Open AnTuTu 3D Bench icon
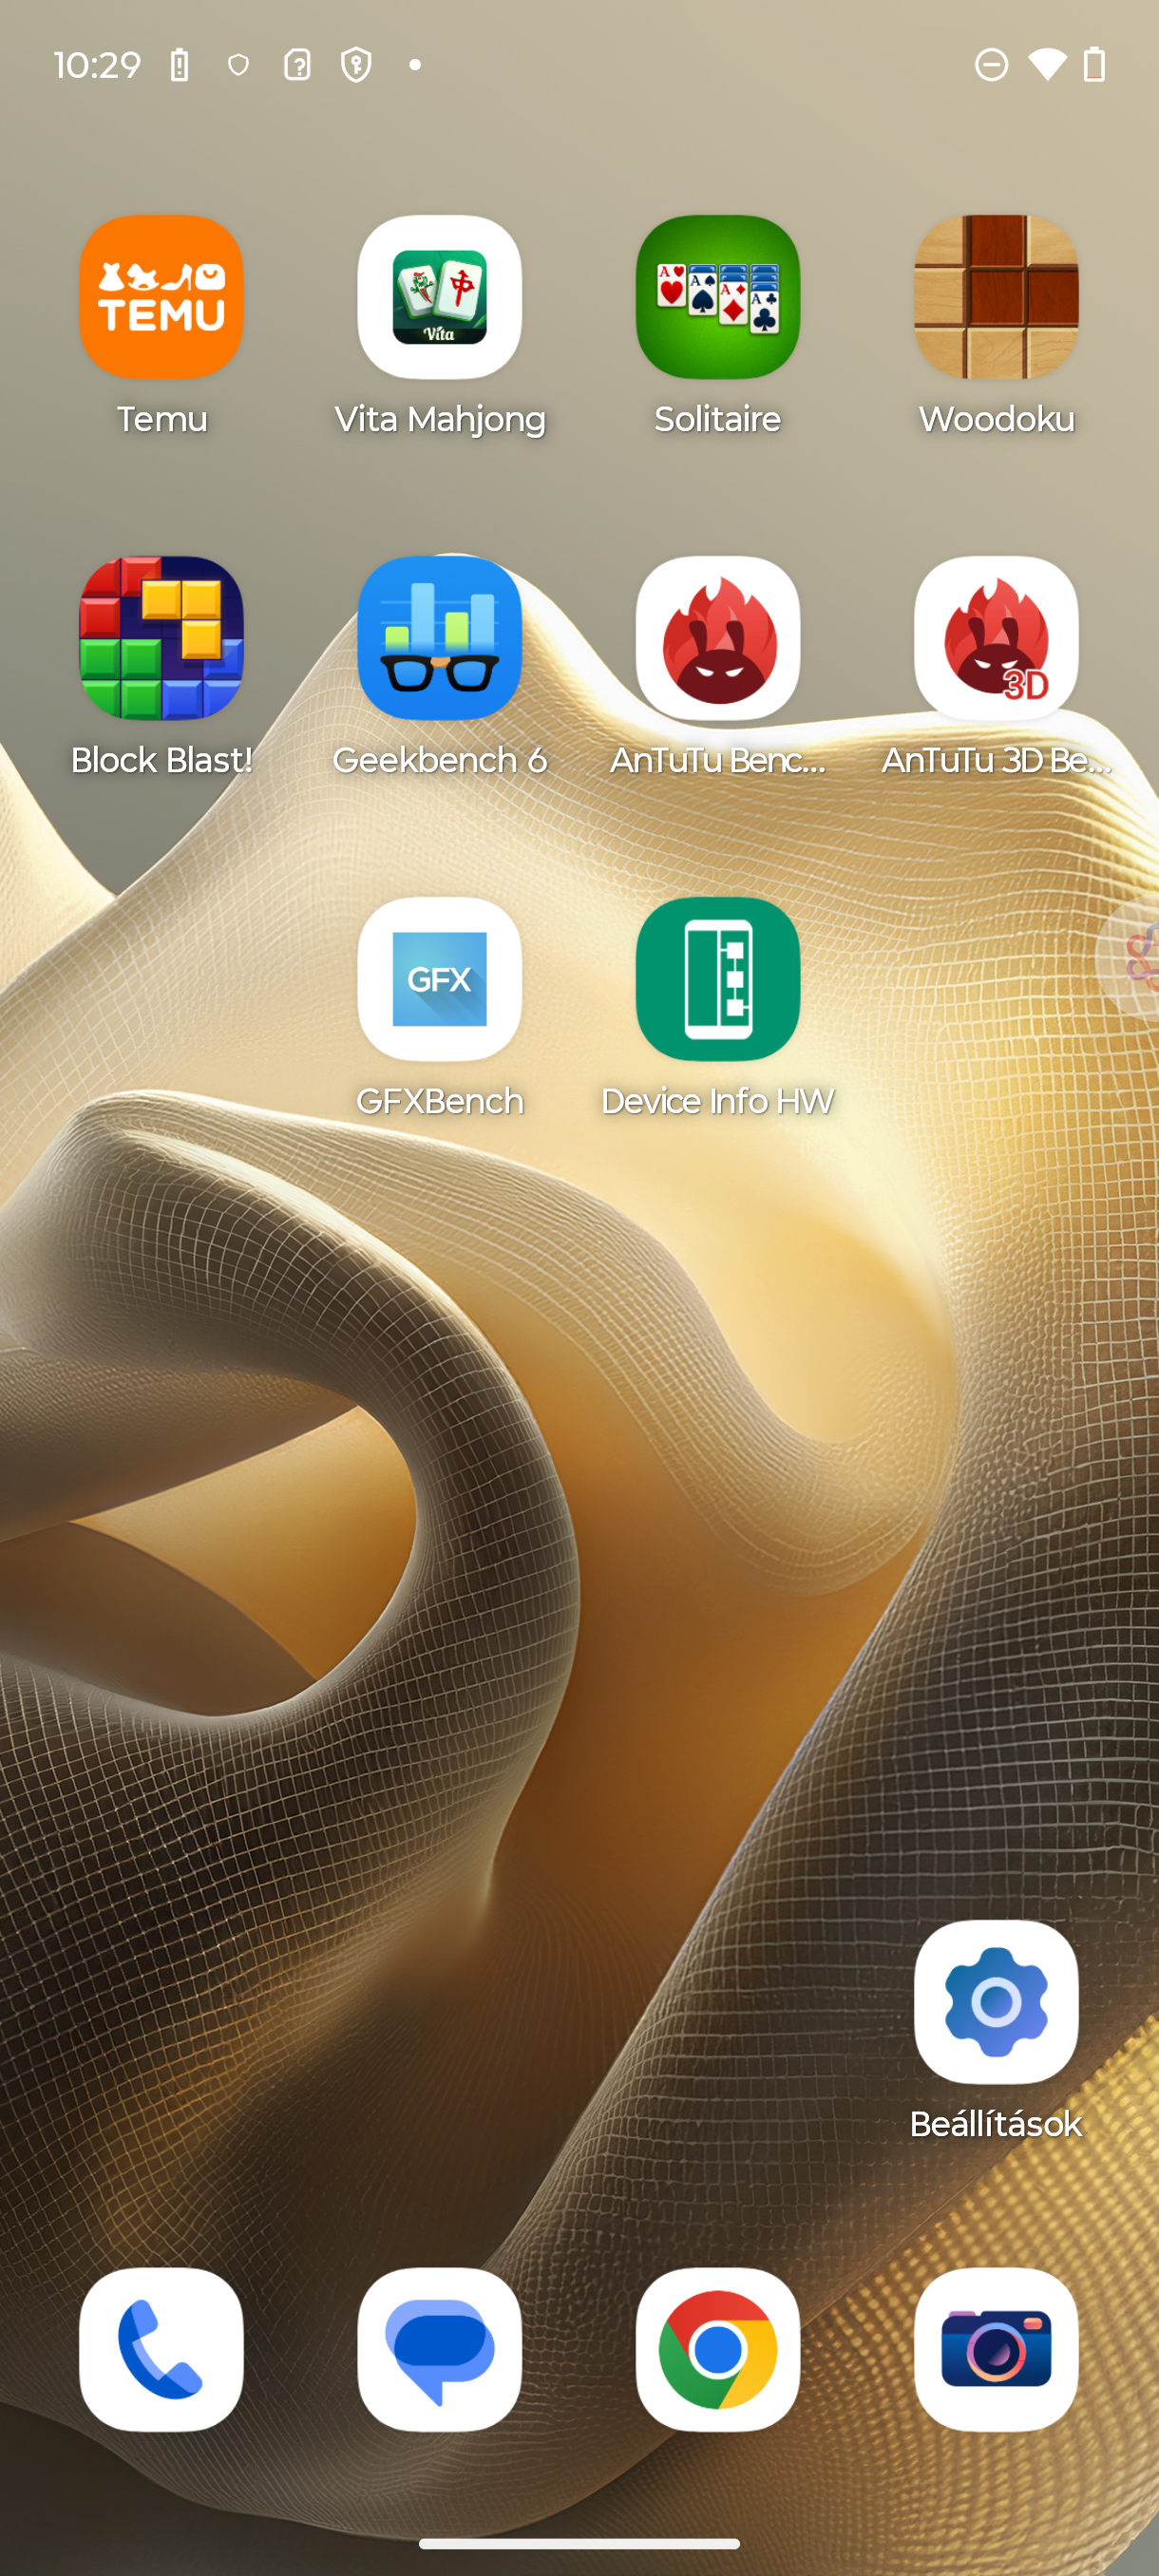1159x2576 pixels. point(996,638)
